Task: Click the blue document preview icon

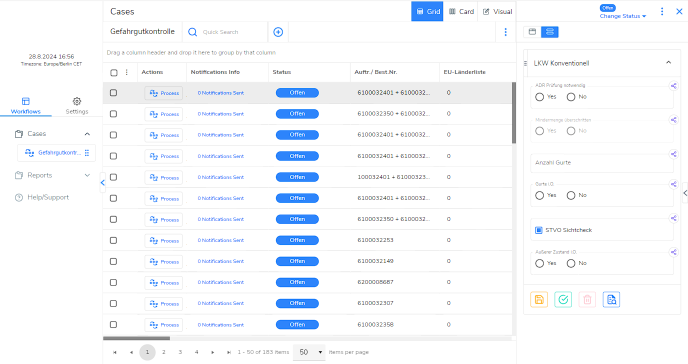Action: click(x=611, y=300)
